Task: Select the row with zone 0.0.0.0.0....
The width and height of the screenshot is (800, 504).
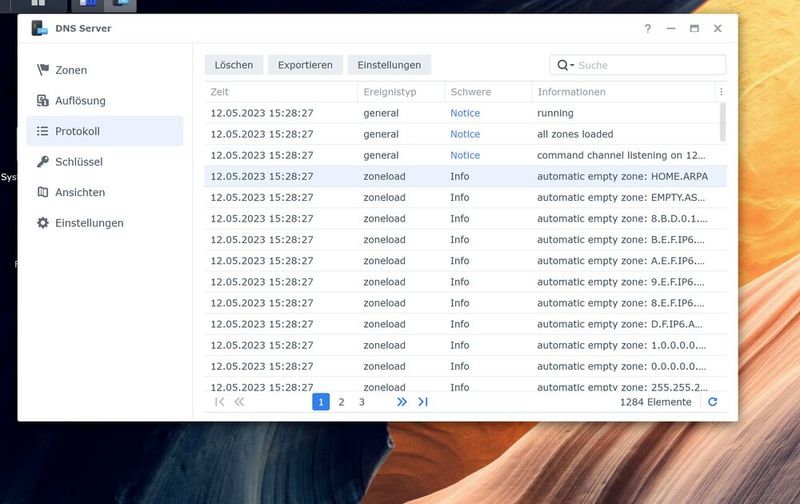Action: (x=465, y=366)
